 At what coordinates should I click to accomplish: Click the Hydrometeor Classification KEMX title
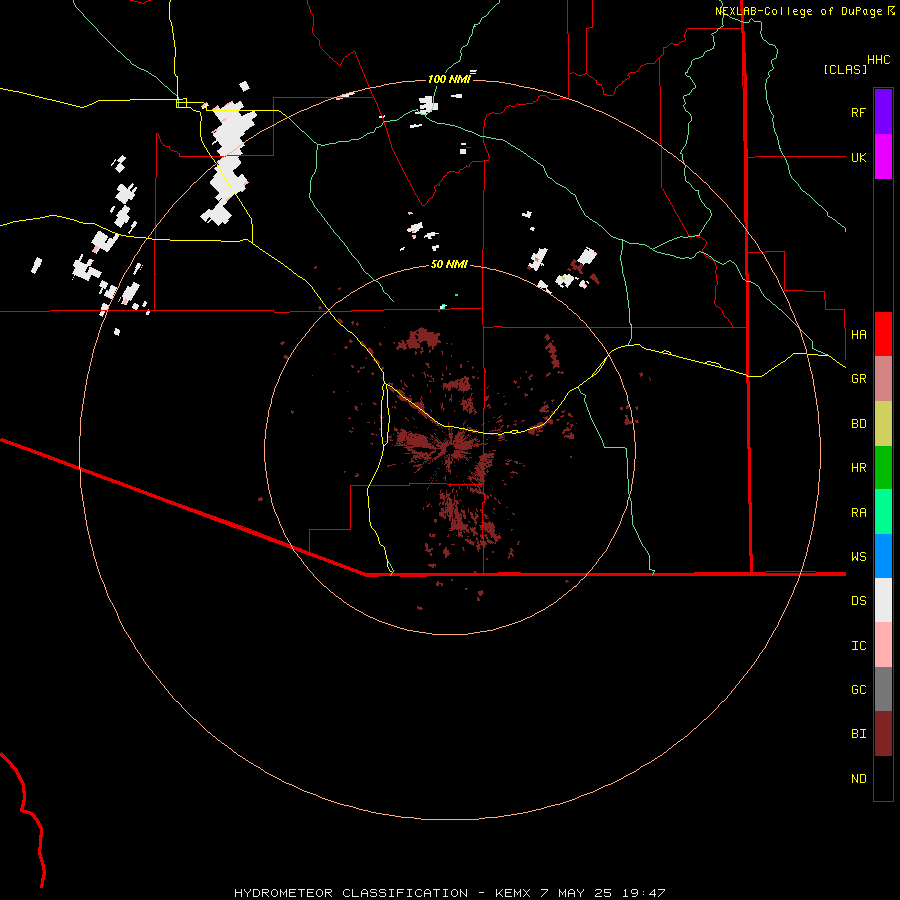pyautogui.click(x=449, y=893)
